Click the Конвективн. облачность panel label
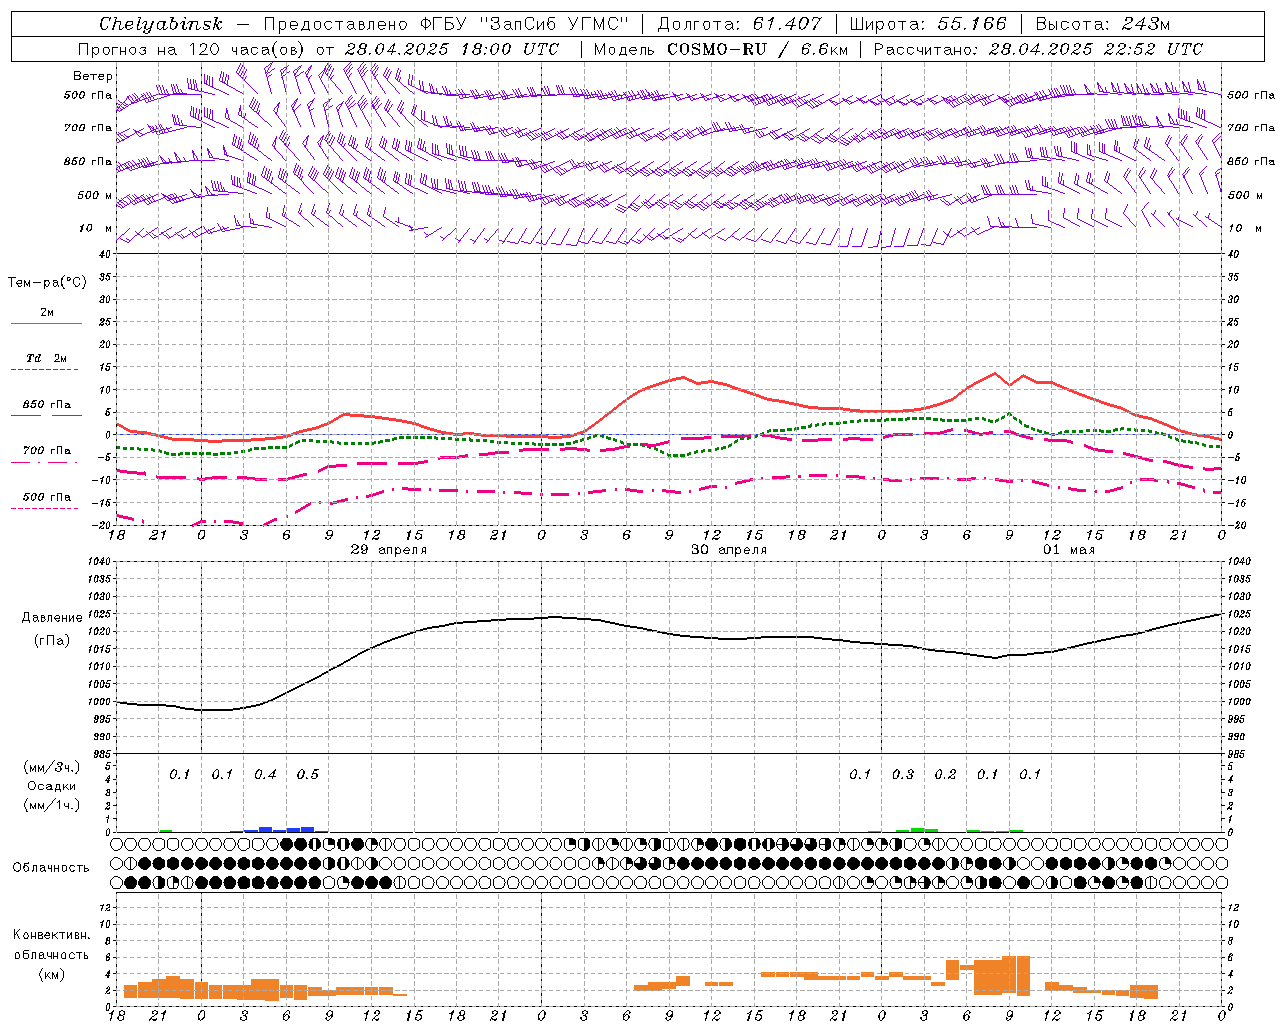Screen dimensions: 1280x1024 (51, 945)
